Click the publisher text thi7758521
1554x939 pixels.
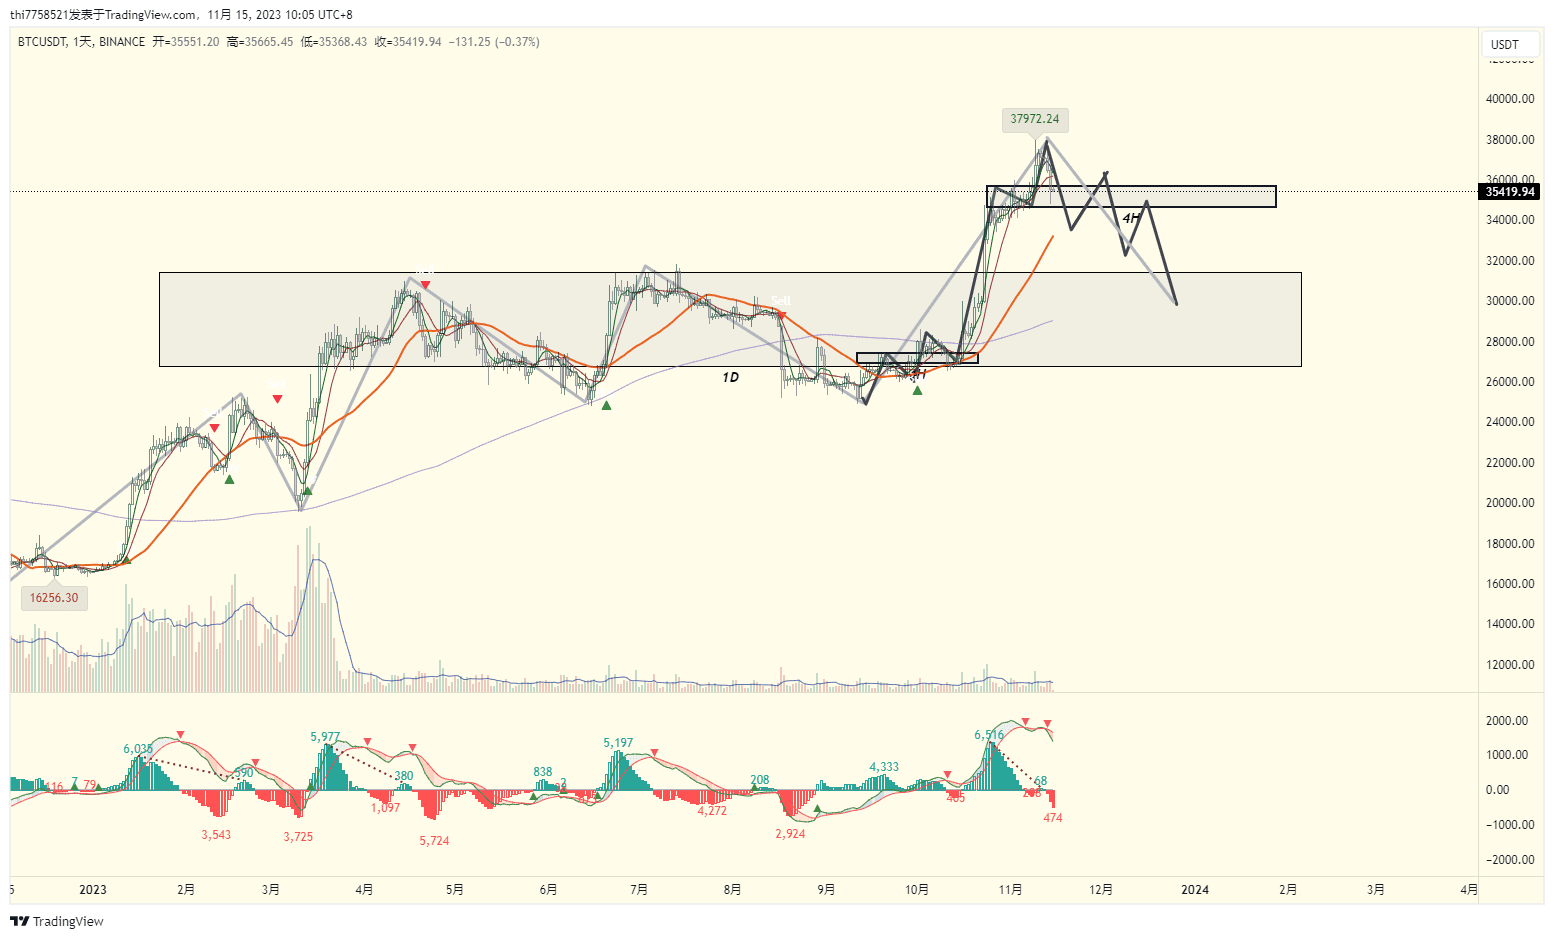pos(39,15)
